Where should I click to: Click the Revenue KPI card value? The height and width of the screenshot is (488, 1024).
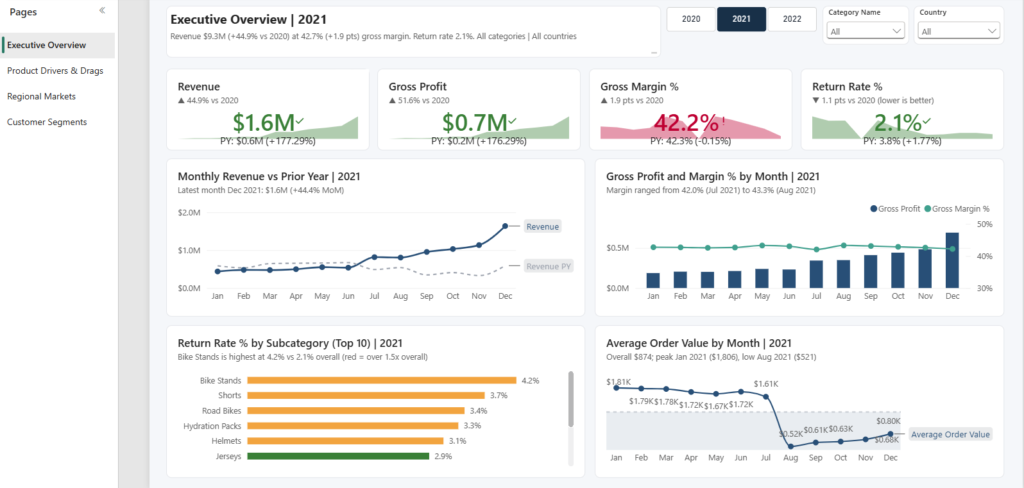pos(264,123)
